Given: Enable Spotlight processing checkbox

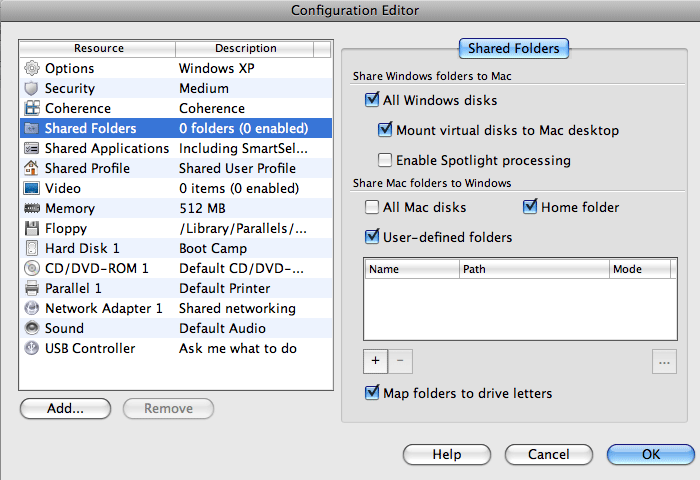Looking at the screenshot, I should [385, 160].
